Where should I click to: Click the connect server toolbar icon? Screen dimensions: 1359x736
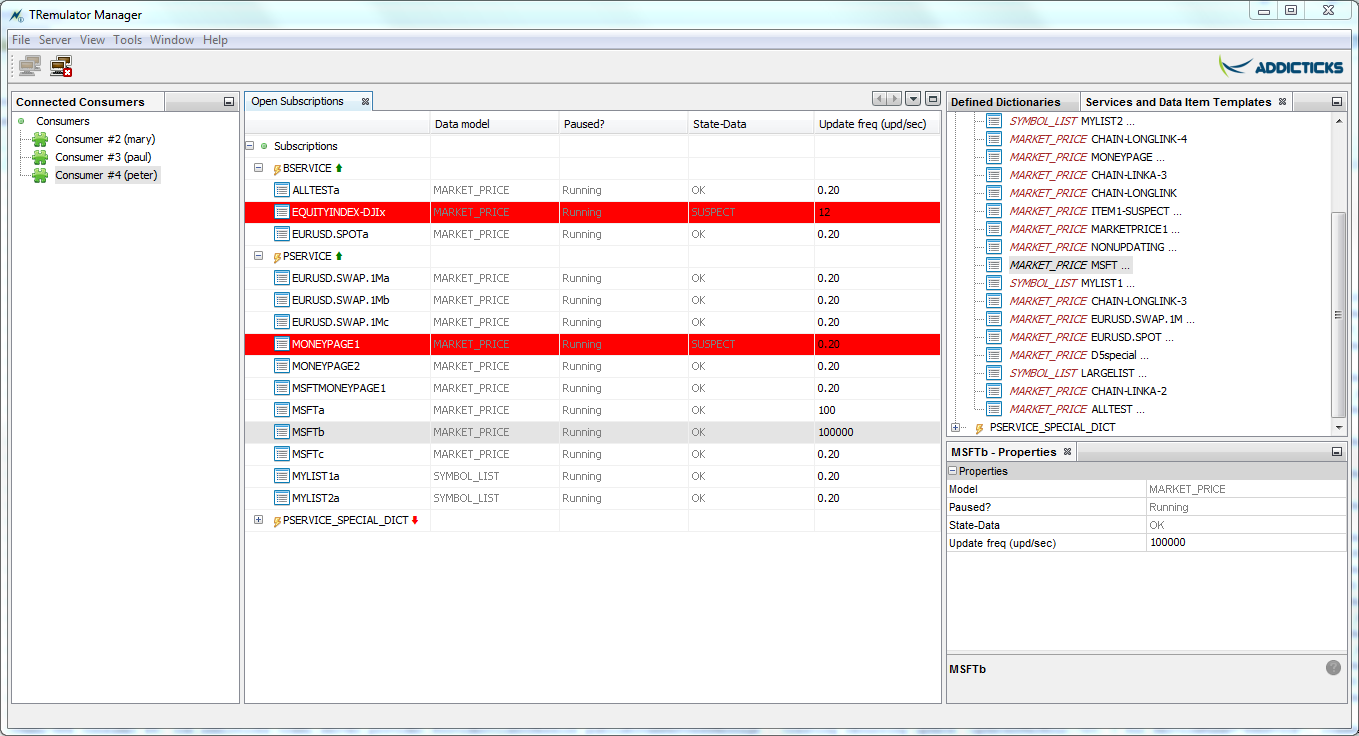(30, 67)
